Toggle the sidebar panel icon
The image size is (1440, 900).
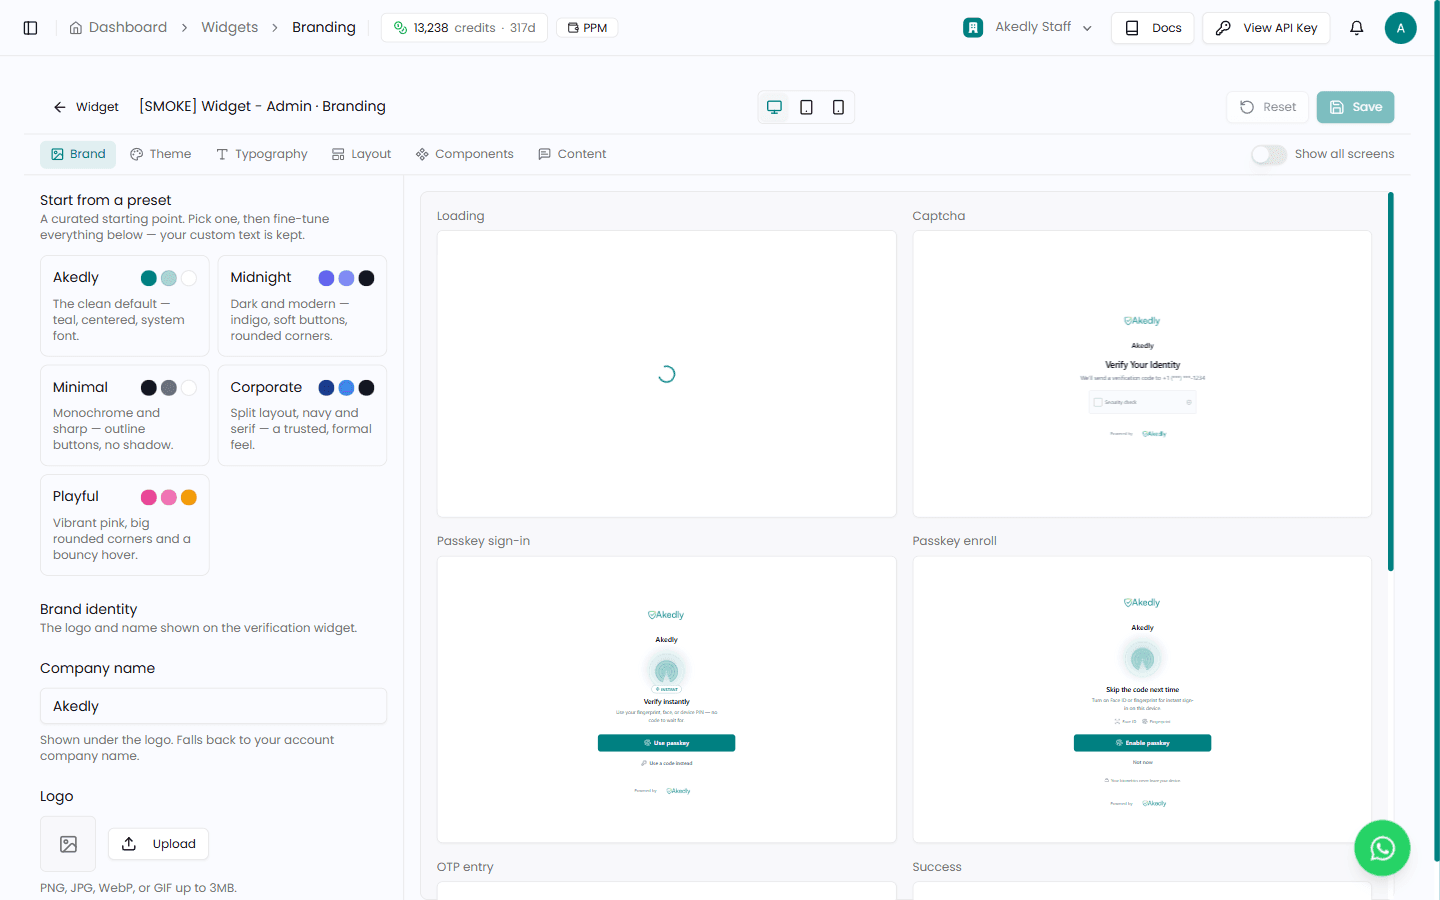pyautogui.click(x=30, y=28)
